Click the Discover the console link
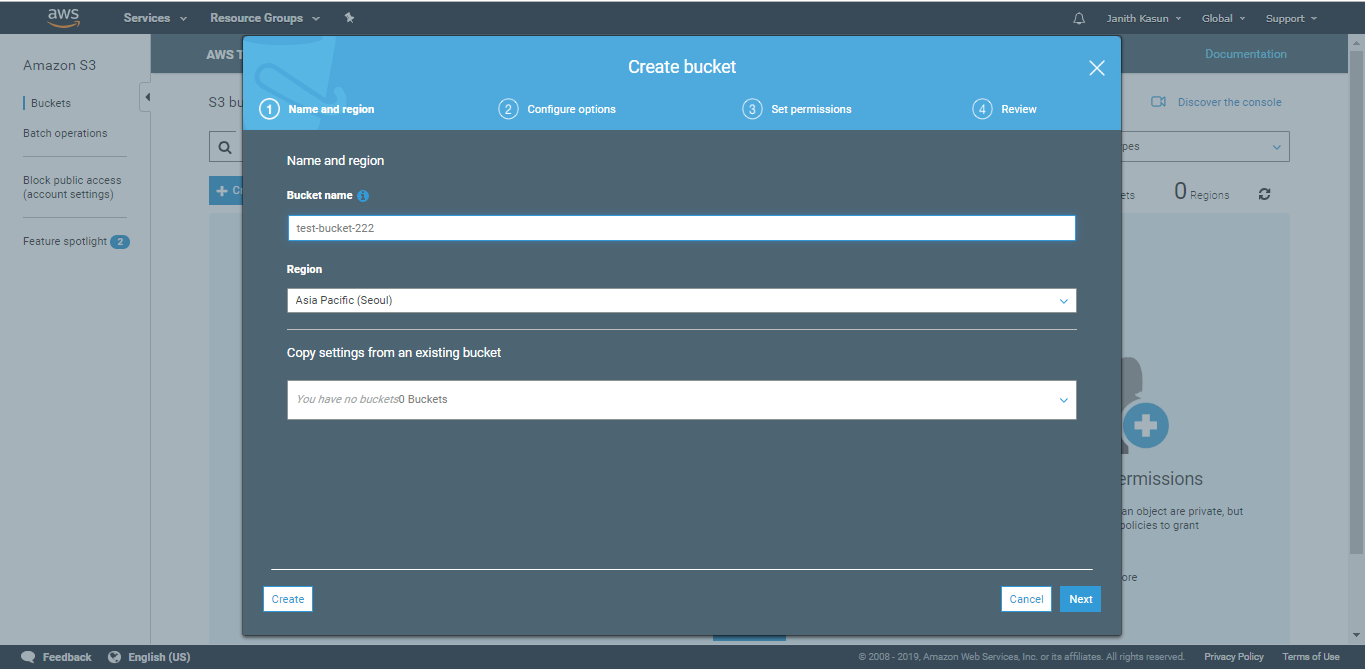This screenshot has width=1365, height=669. point(1229,102)
